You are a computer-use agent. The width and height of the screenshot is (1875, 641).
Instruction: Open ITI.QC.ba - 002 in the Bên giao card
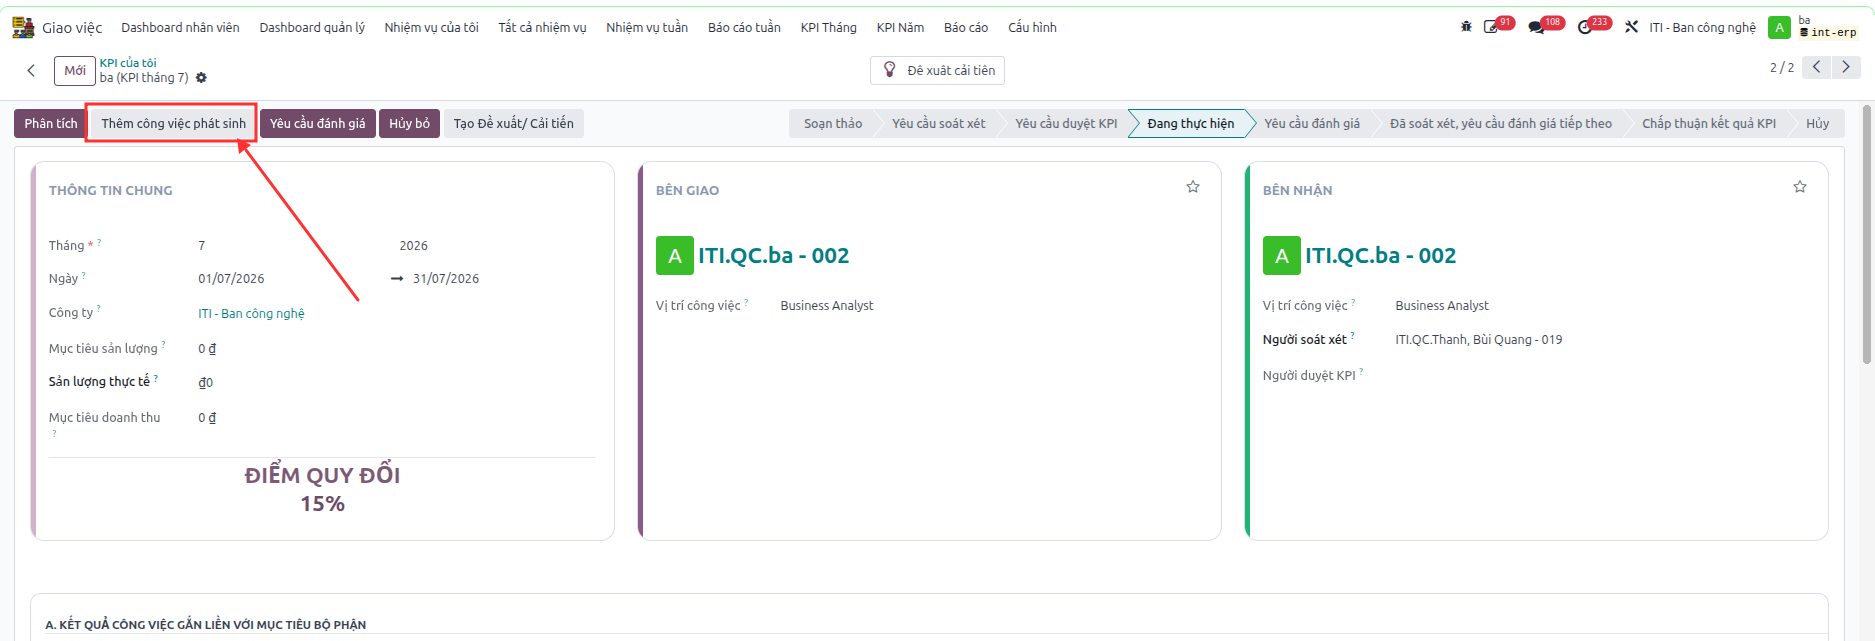click(773, 256)
